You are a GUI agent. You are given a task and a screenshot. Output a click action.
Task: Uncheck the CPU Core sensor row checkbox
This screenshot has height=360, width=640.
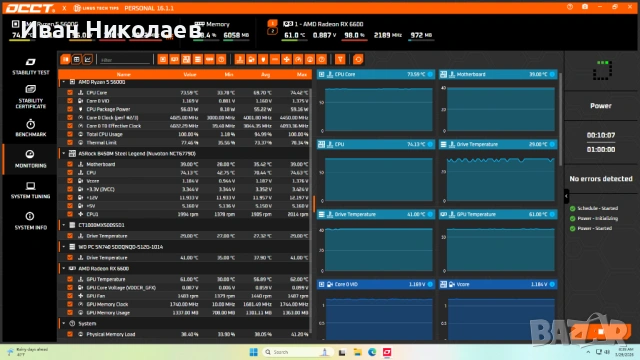(x=70, y=93)
